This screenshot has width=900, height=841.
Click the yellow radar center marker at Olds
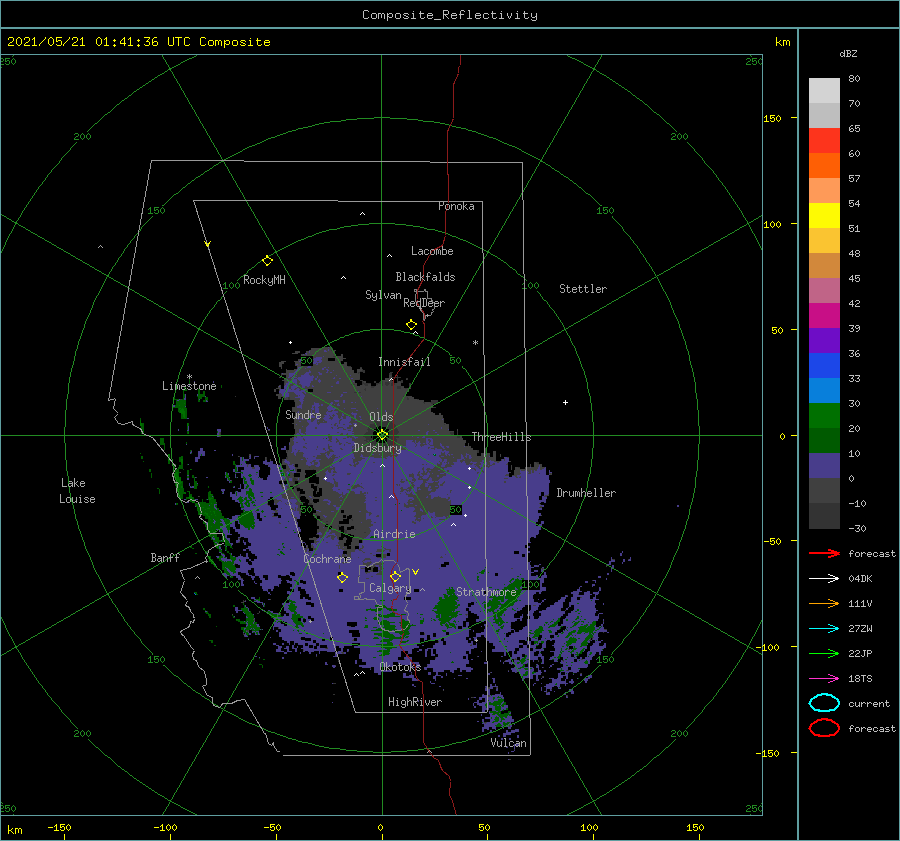pyautogui.click(x=382, y=435)
